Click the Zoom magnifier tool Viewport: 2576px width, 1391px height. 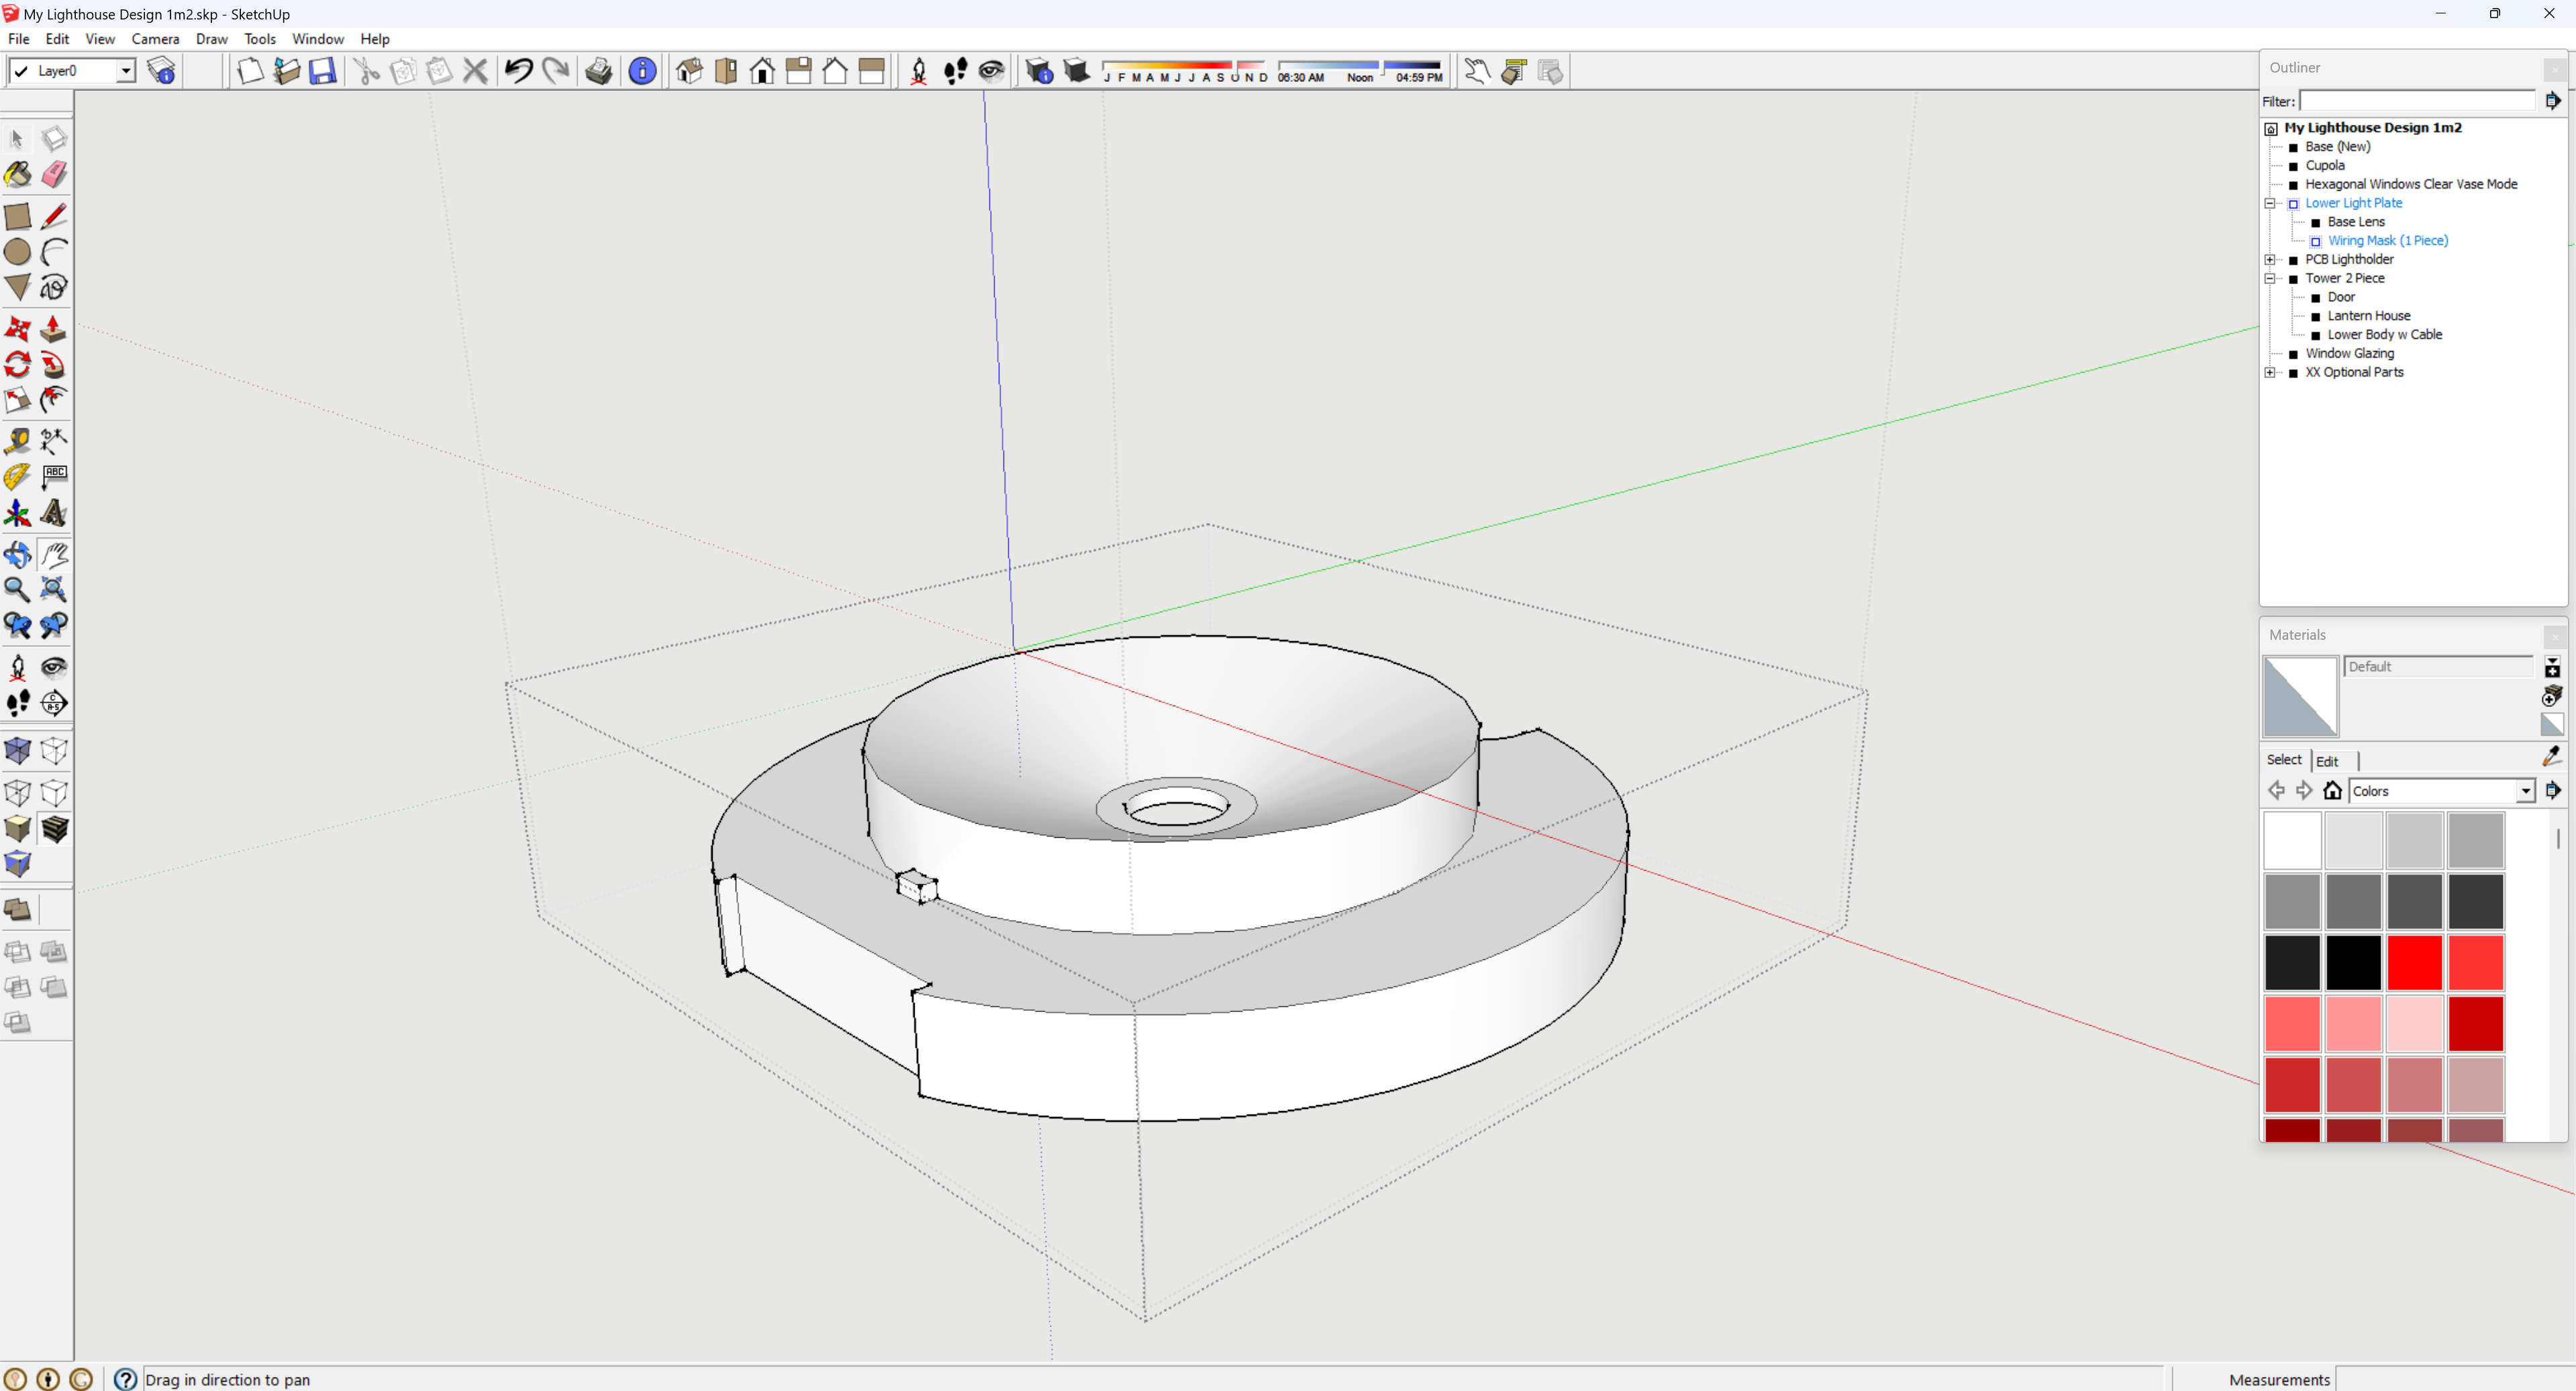point(17,590)
